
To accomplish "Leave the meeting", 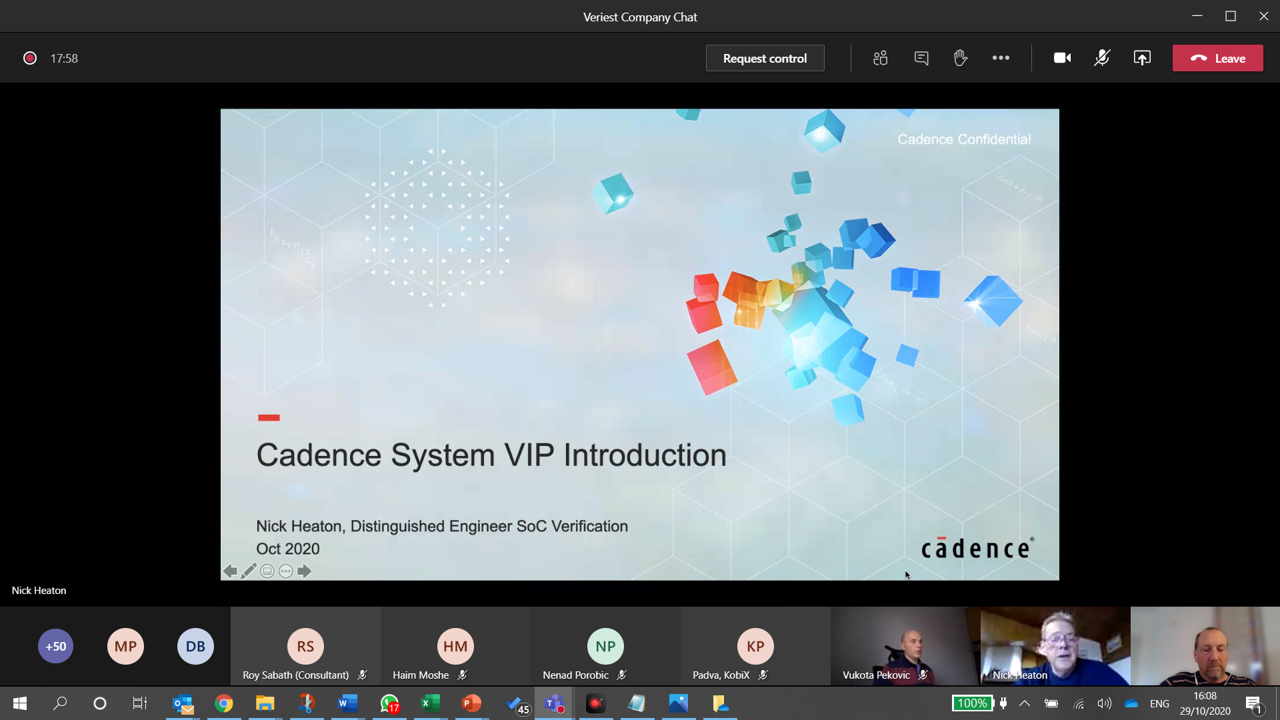I will pyautogui.click(x=1218, y=58).
